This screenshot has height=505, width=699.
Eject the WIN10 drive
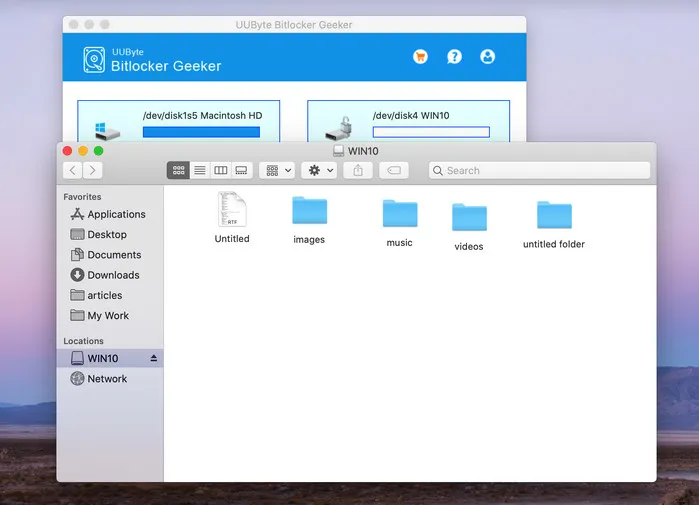(x=154, y=358)
